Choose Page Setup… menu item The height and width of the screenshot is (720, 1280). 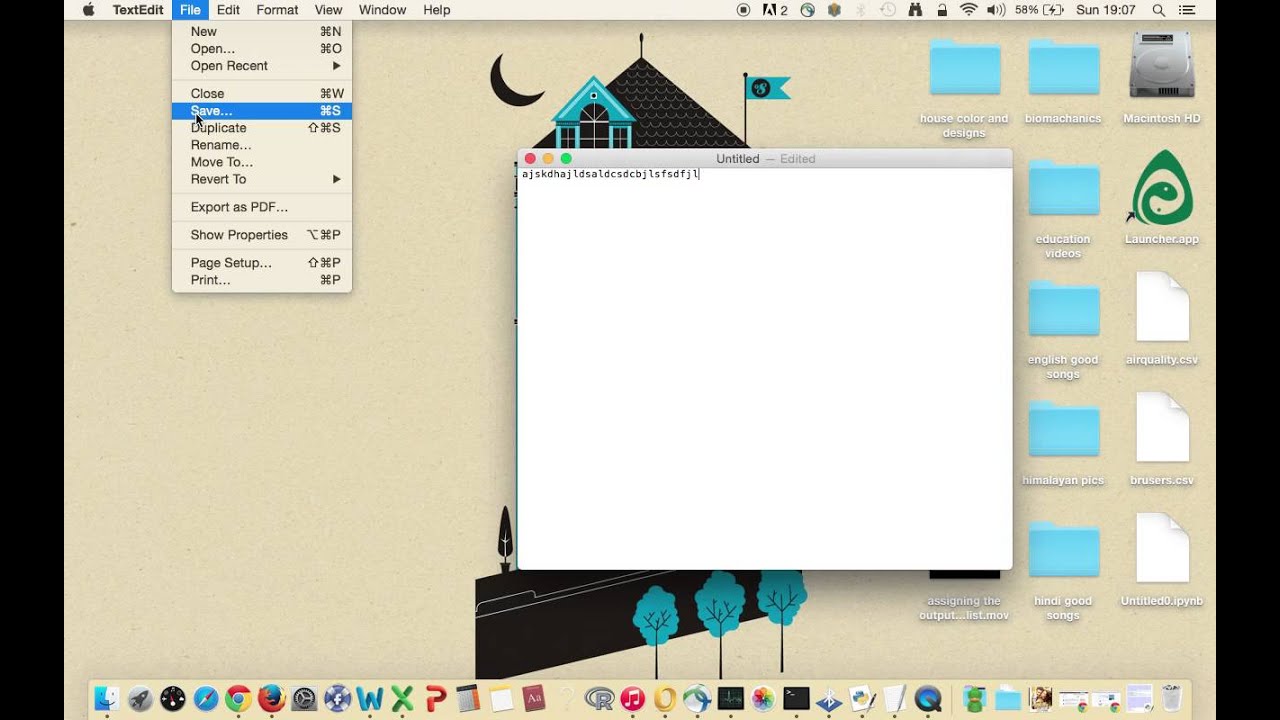(x=262, y=263)
